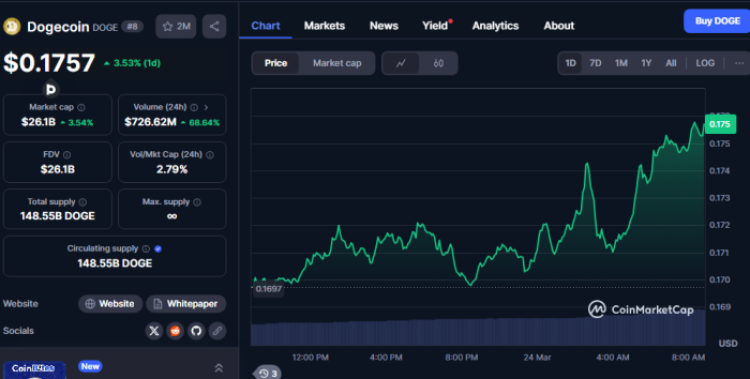Viewport: 750px width, 379px height.
Task: Click the verified circulating supply badge
Action: (158, 249)
